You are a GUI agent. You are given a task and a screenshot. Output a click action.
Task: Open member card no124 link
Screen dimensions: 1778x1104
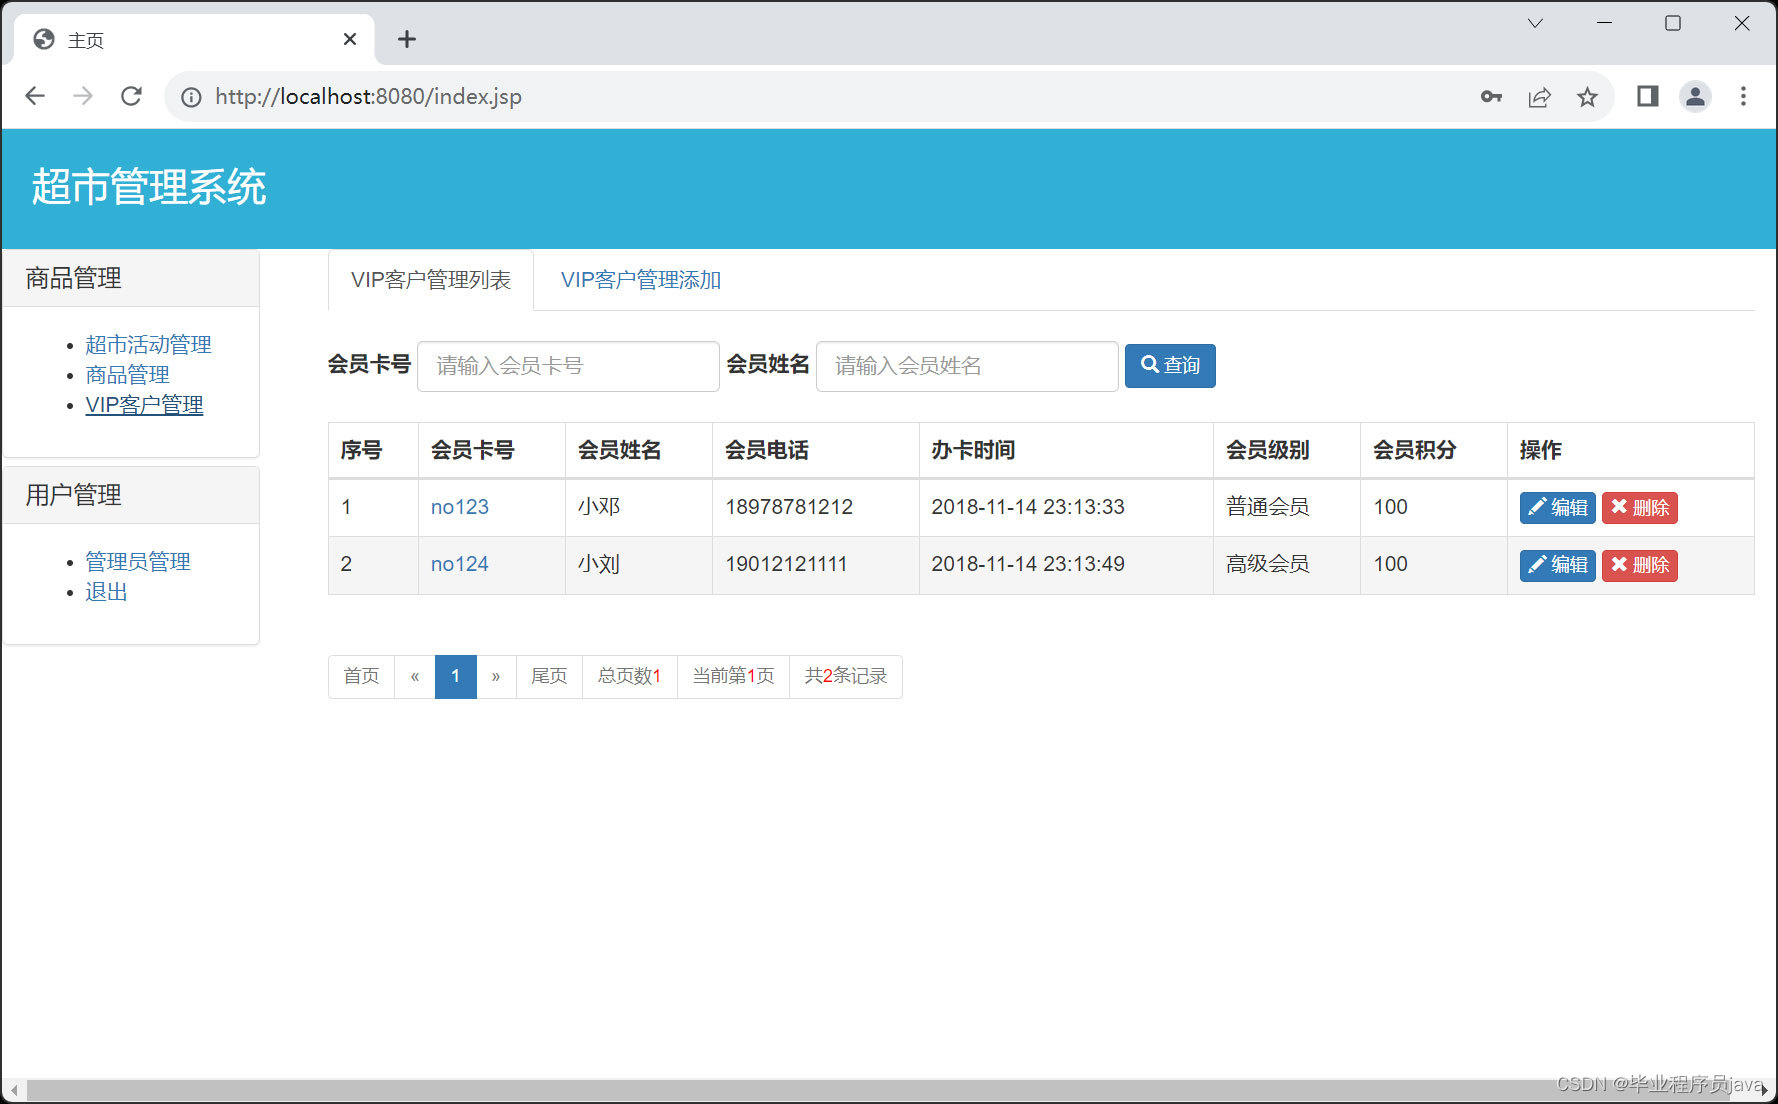(460, 564)
